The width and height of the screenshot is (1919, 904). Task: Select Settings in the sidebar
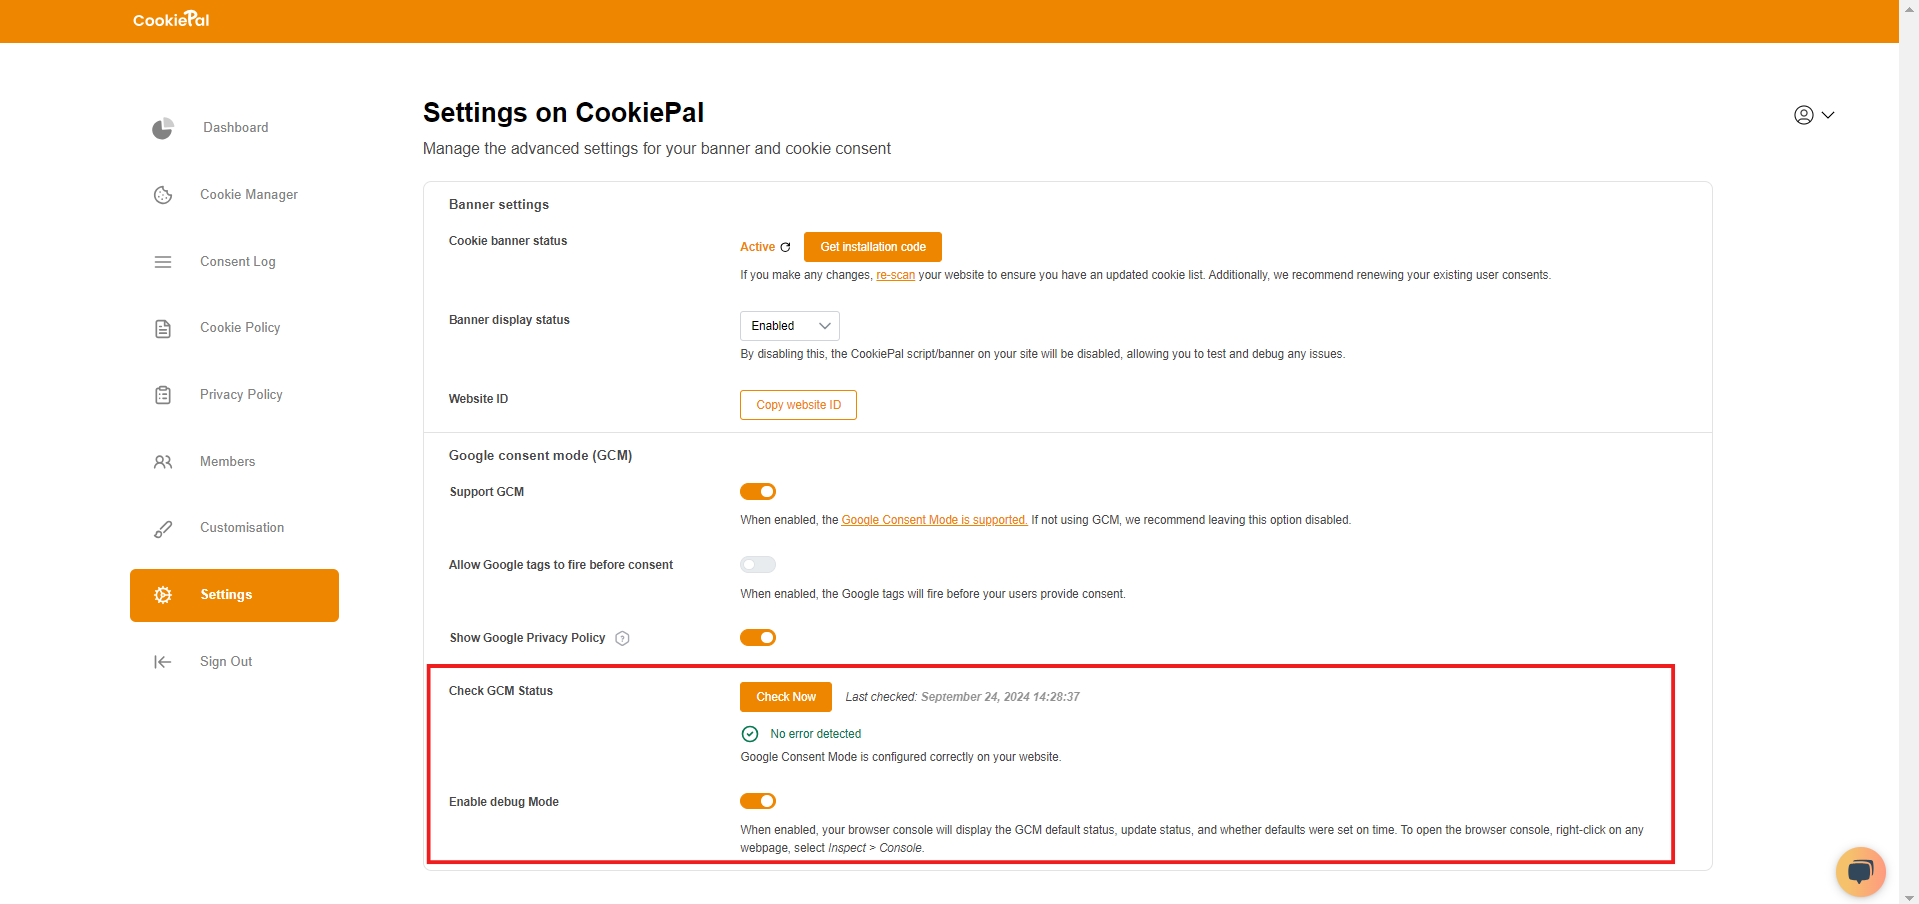tap(233, 594)
